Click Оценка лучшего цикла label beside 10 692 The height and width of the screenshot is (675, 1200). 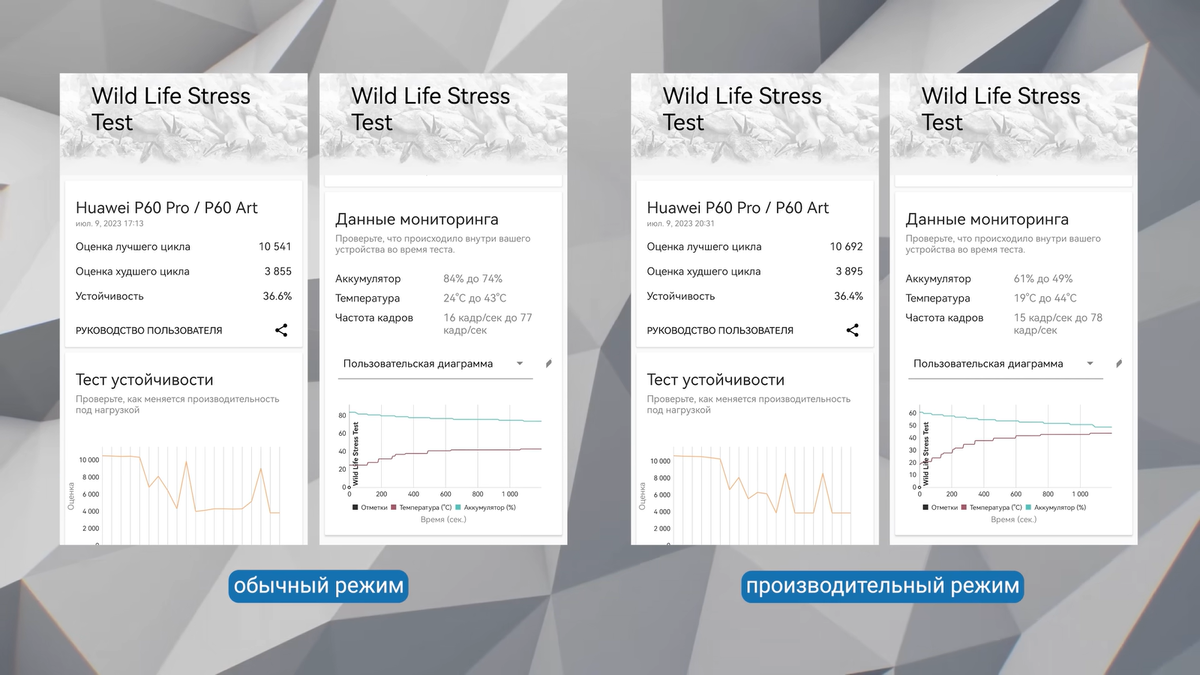tap(704, 247)
